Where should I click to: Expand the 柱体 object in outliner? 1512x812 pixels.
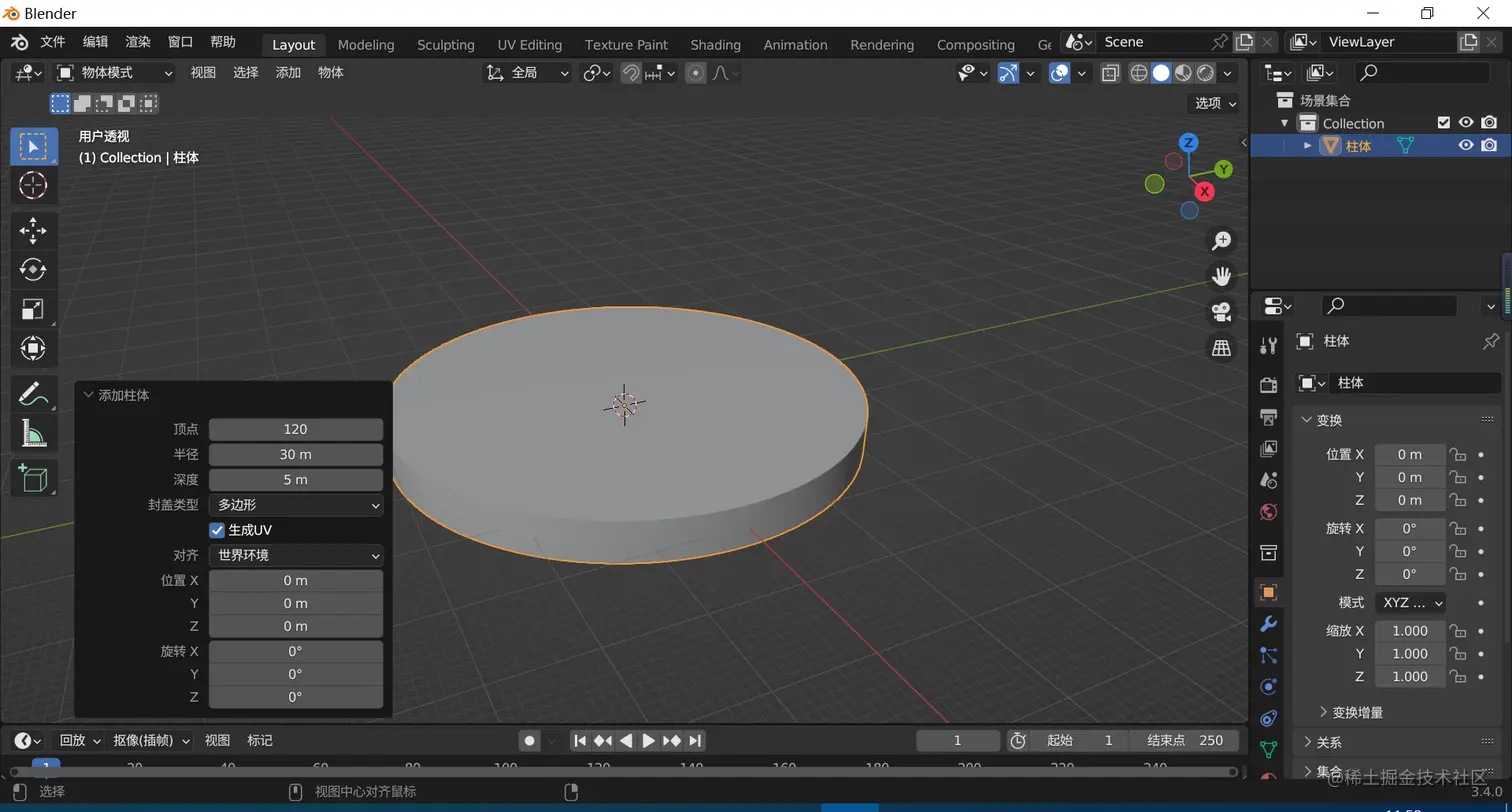point(1307,145)
